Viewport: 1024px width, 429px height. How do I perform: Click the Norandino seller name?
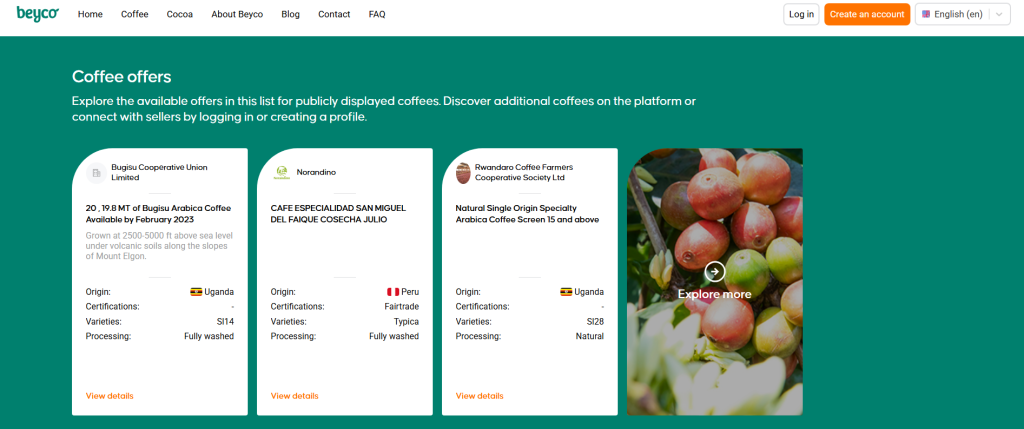pyautogui.click(x=316, y=172)
